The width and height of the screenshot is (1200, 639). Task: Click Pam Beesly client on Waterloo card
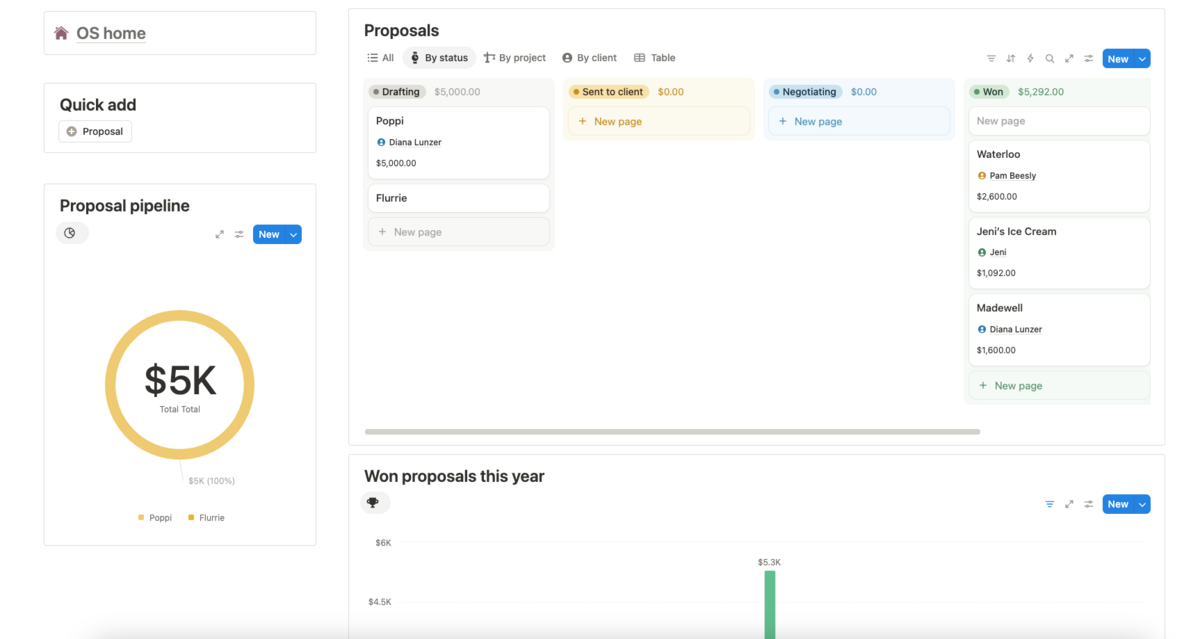(1007, 176)
